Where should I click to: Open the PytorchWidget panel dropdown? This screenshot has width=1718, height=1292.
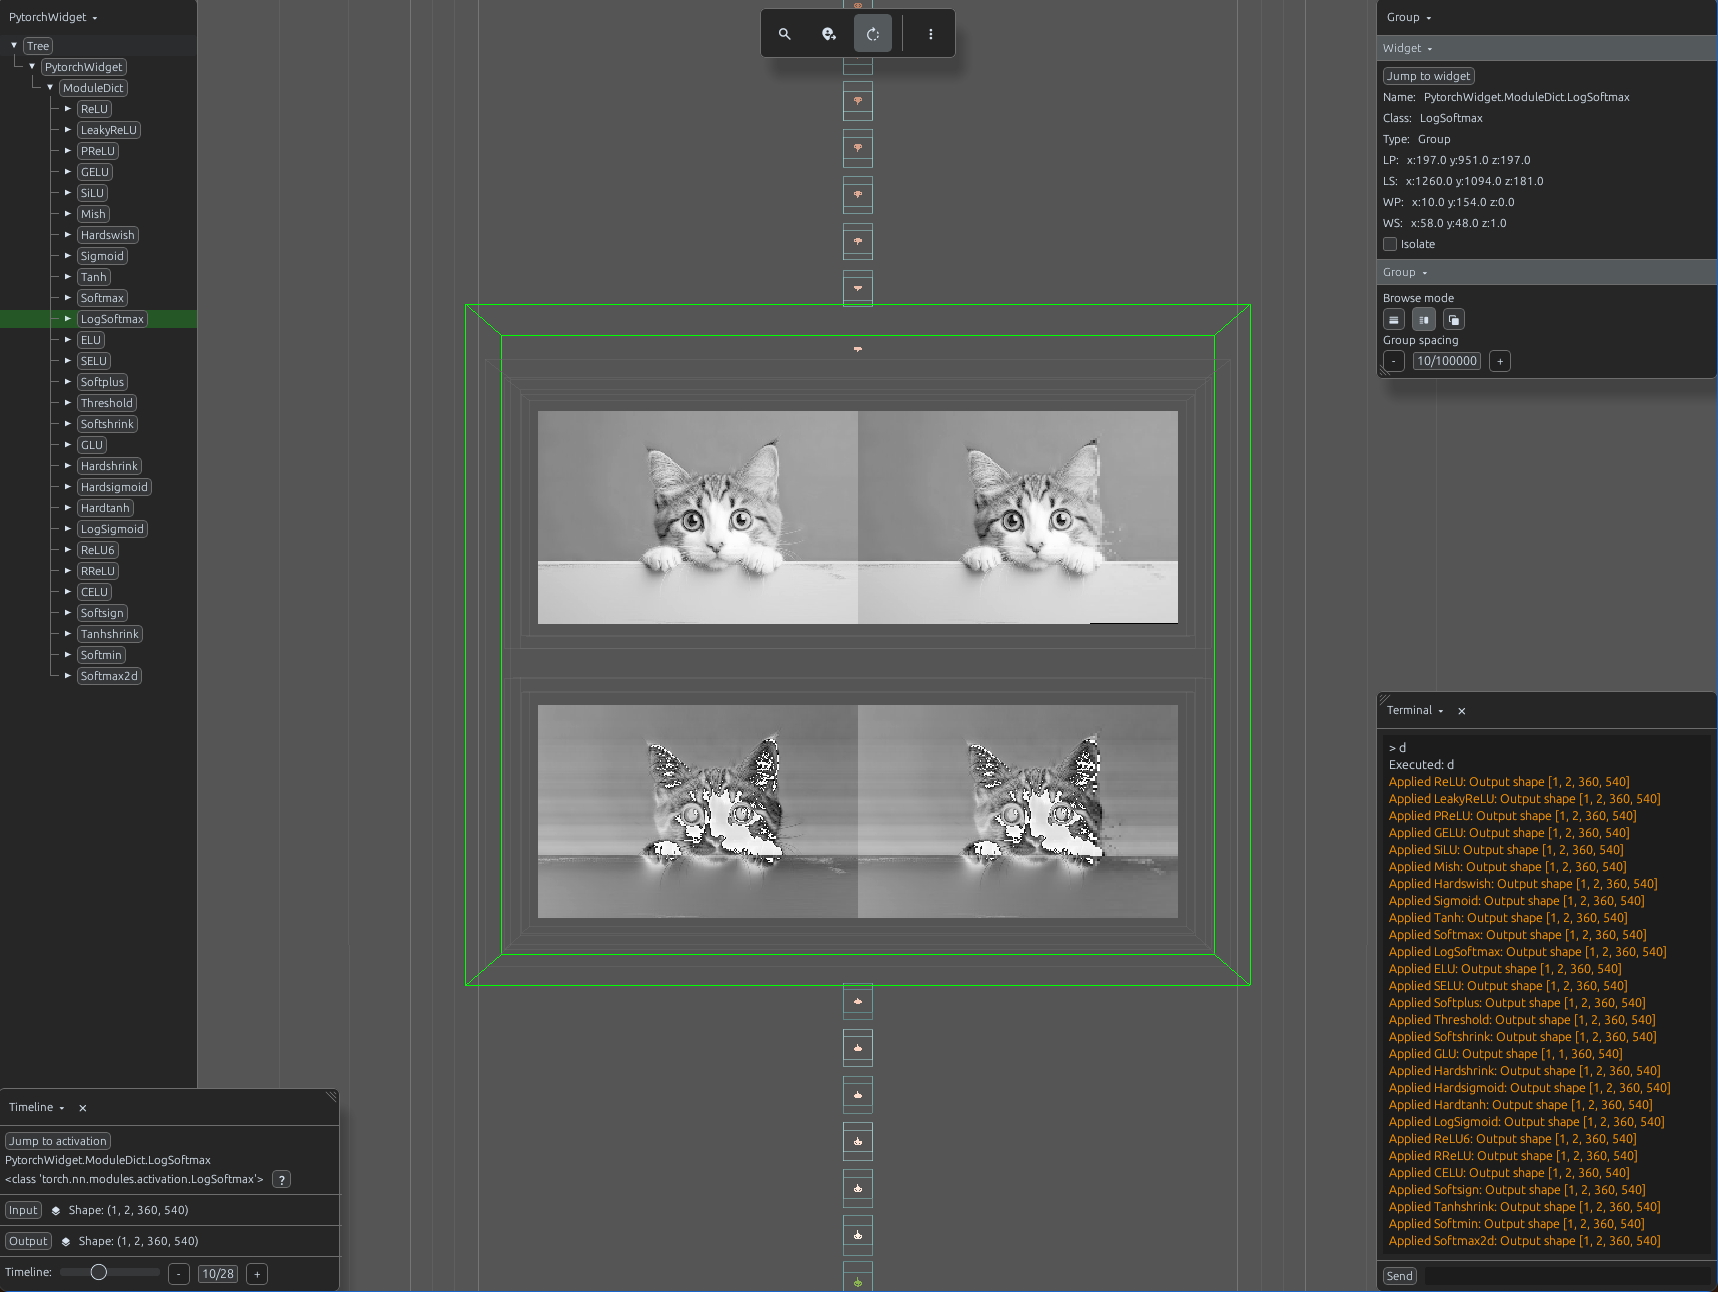pyautogui.click(x=53, y=18)
